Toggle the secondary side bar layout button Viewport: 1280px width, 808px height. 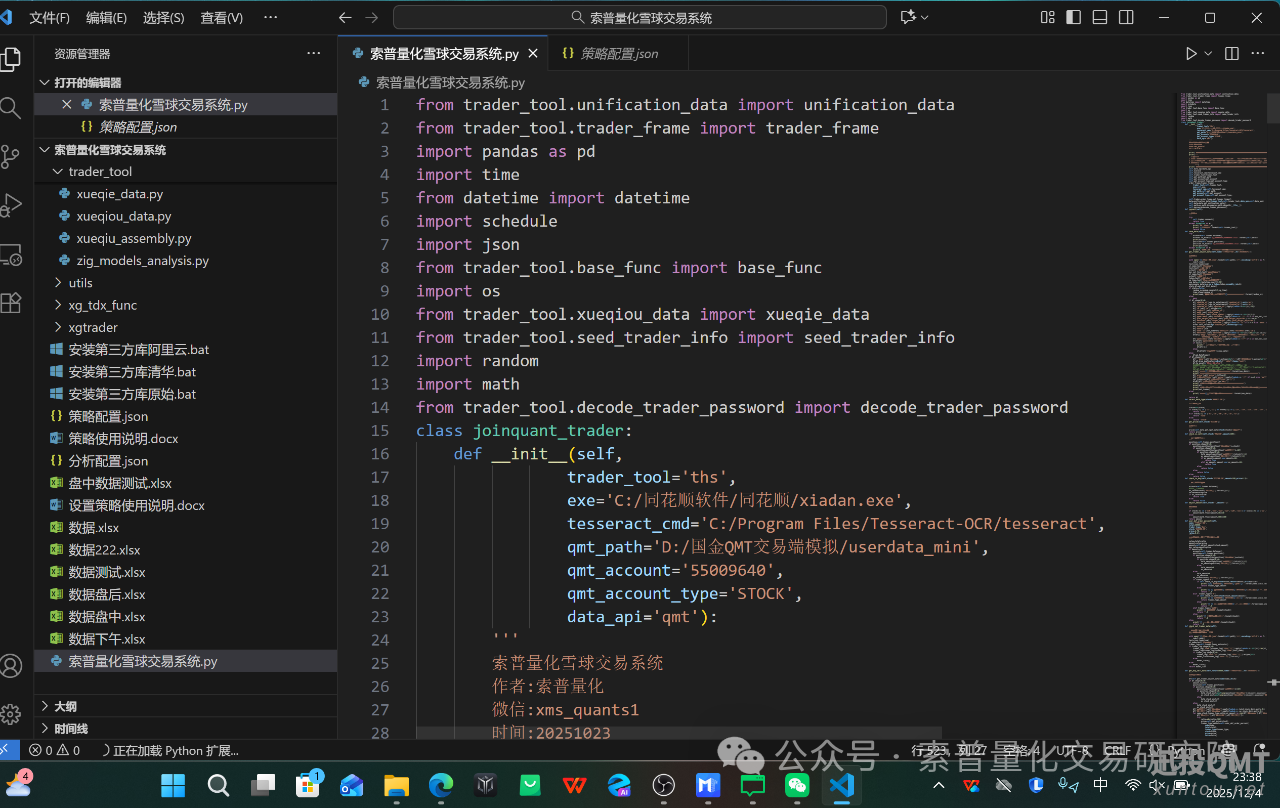(x=1126, y=18)
